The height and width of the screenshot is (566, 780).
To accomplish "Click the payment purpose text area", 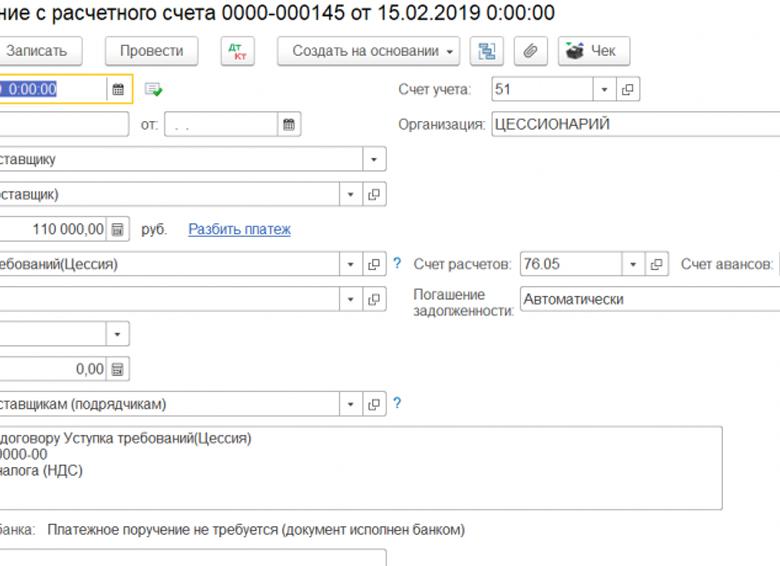I will [x=361, y=468].
